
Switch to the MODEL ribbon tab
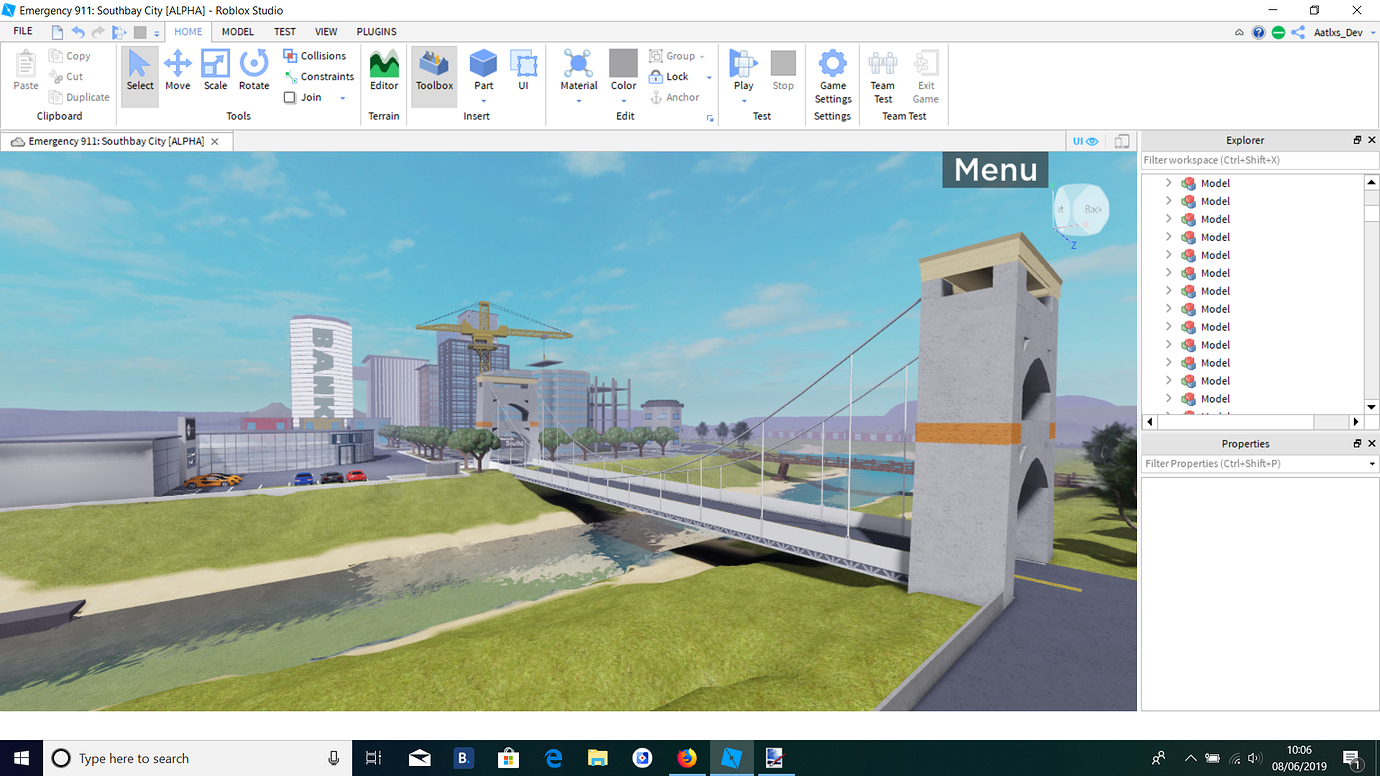pyautogui.click(x=237, y=31)
